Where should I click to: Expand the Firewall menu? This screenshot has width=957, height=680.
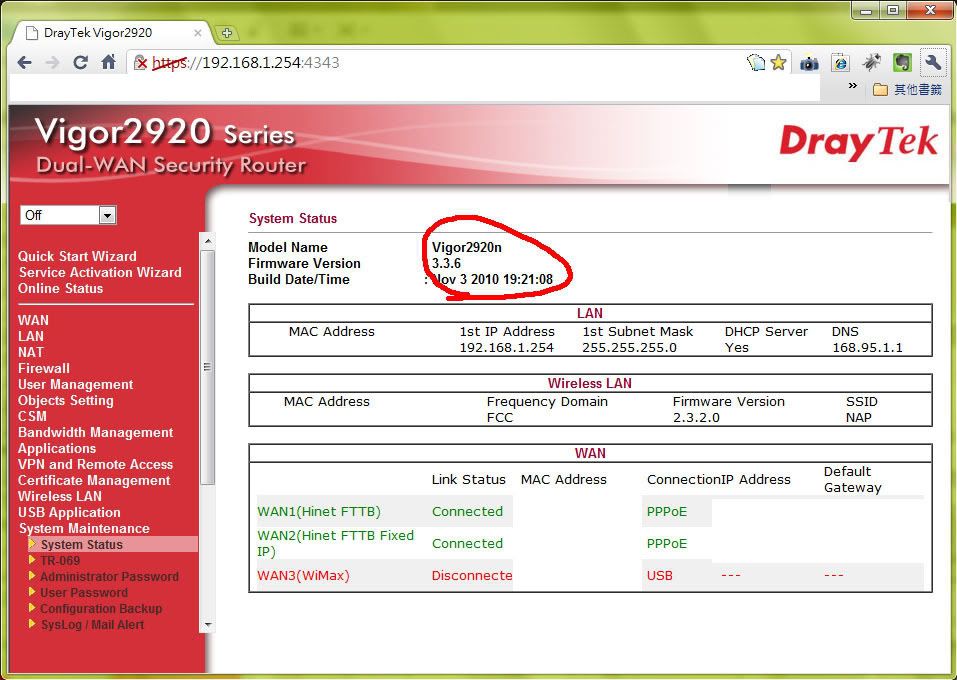(44, 368)
